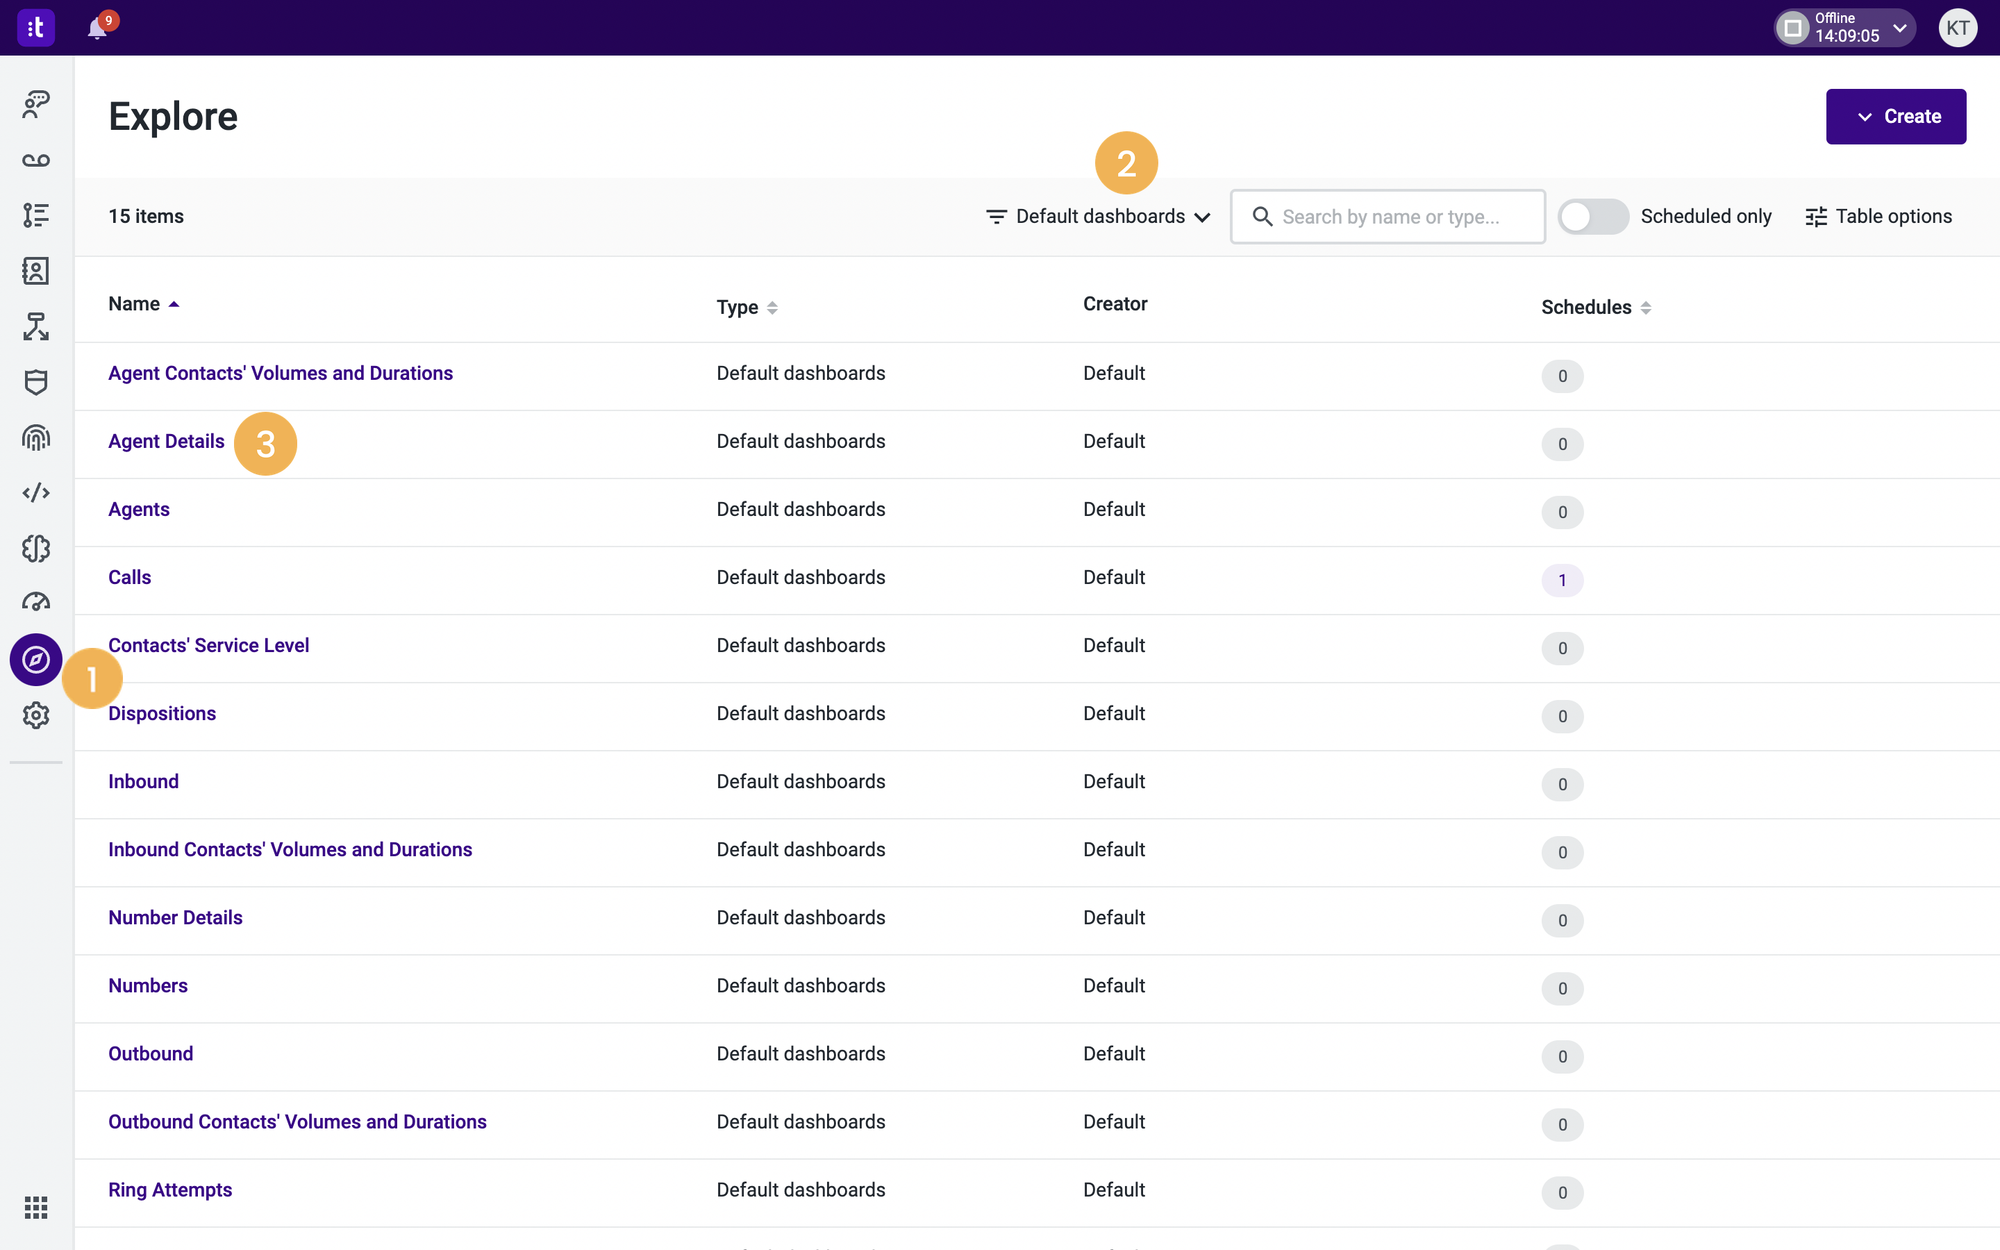Open the gauge live dashboard icon
The image size is (2000, 1250).
click(36, 602)
